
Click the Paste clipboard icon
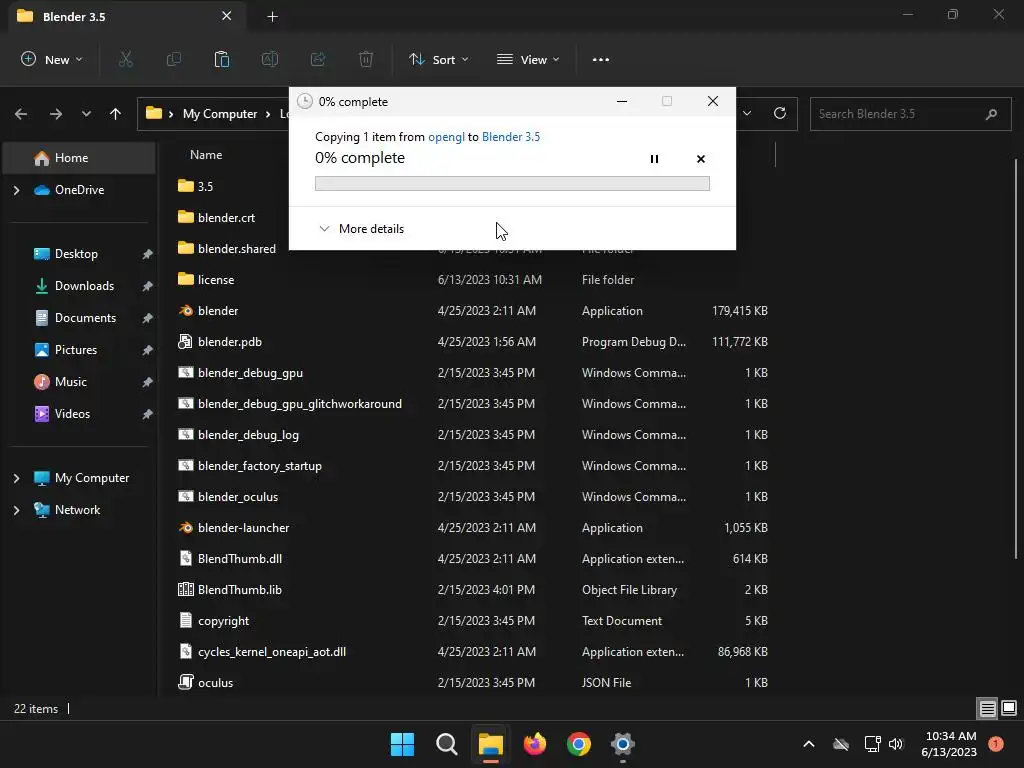pyautogui.click(x=222, y=59)
